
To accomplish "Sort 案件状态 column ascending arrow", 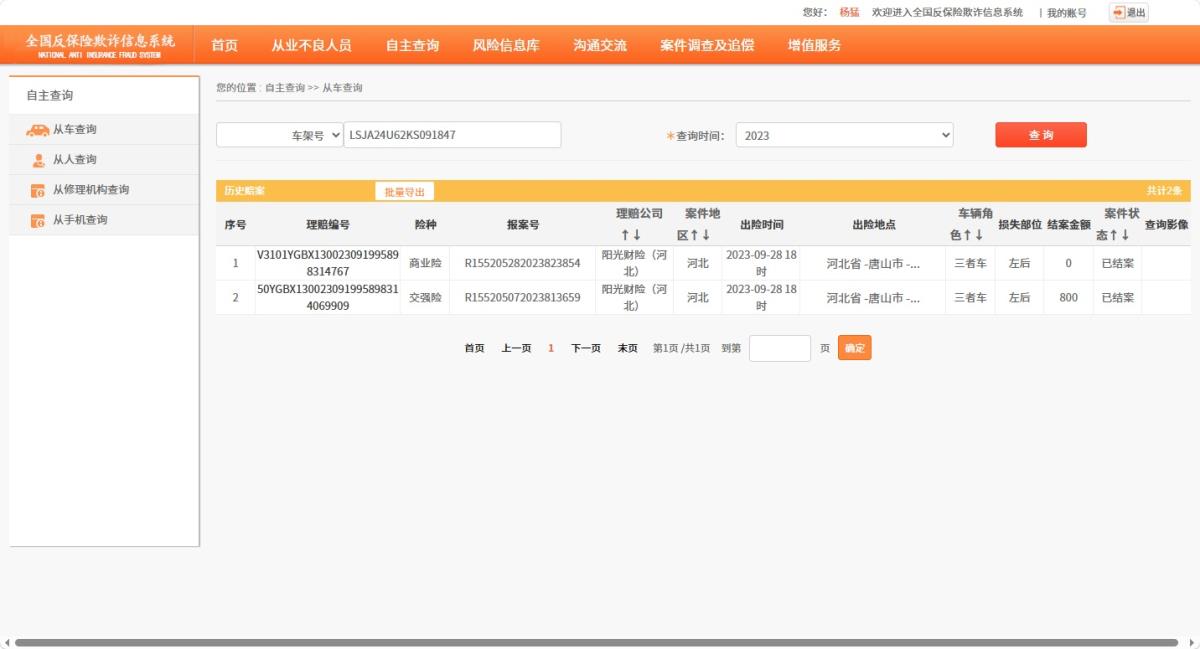I will (1113, 235).
